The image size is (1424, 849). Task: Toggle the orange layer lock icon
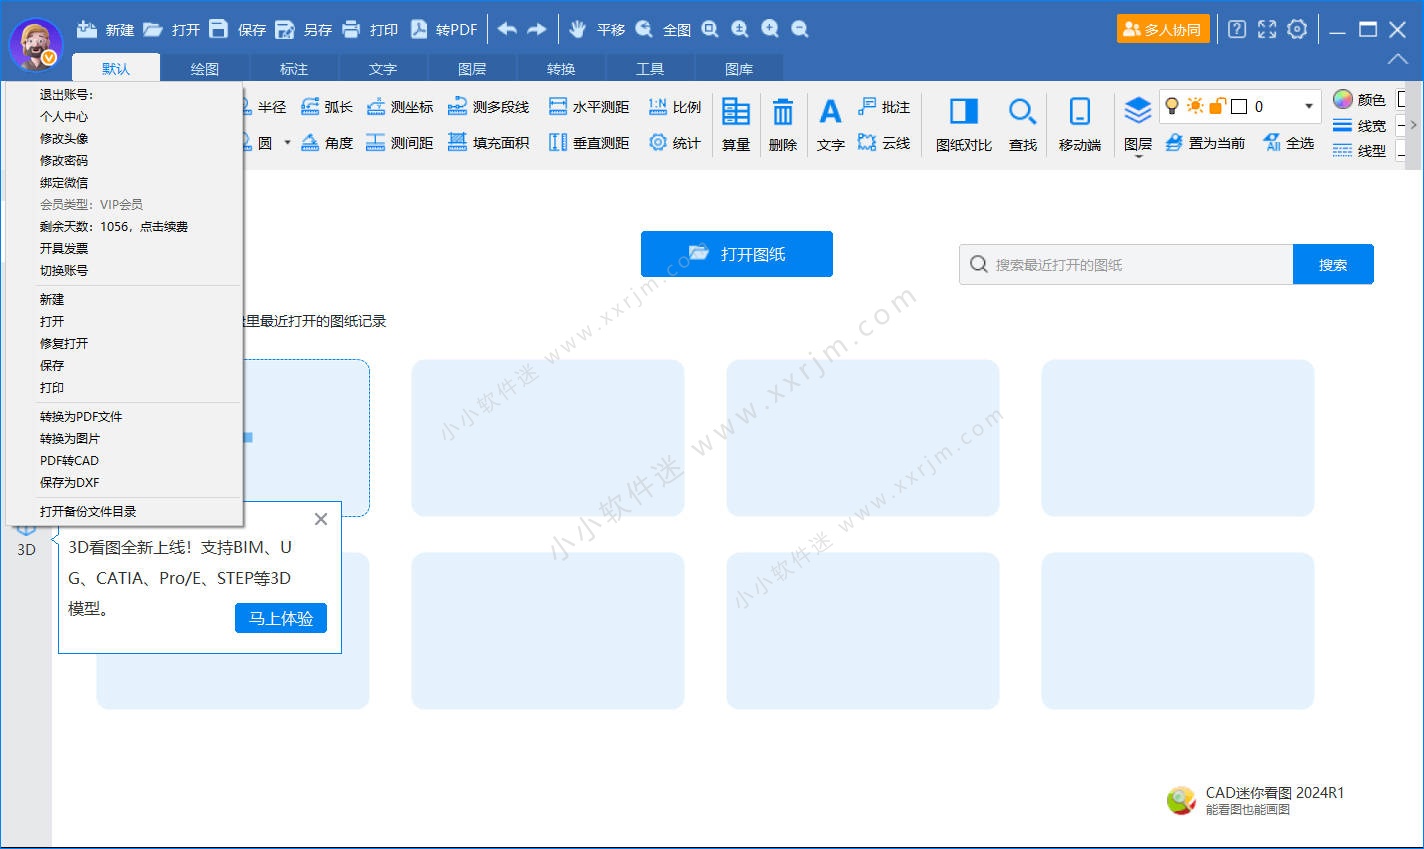1217,106
